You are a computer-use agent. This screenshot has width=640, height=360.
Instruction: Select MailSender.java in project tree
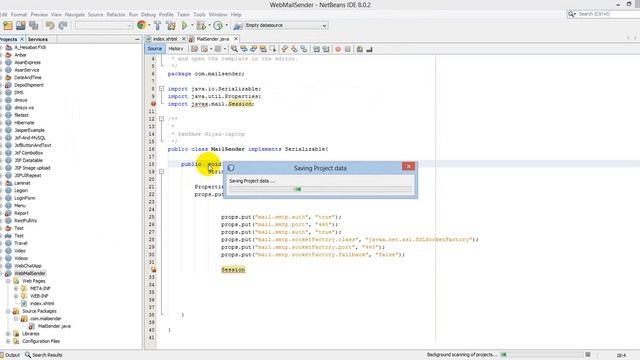click(54, 326)
